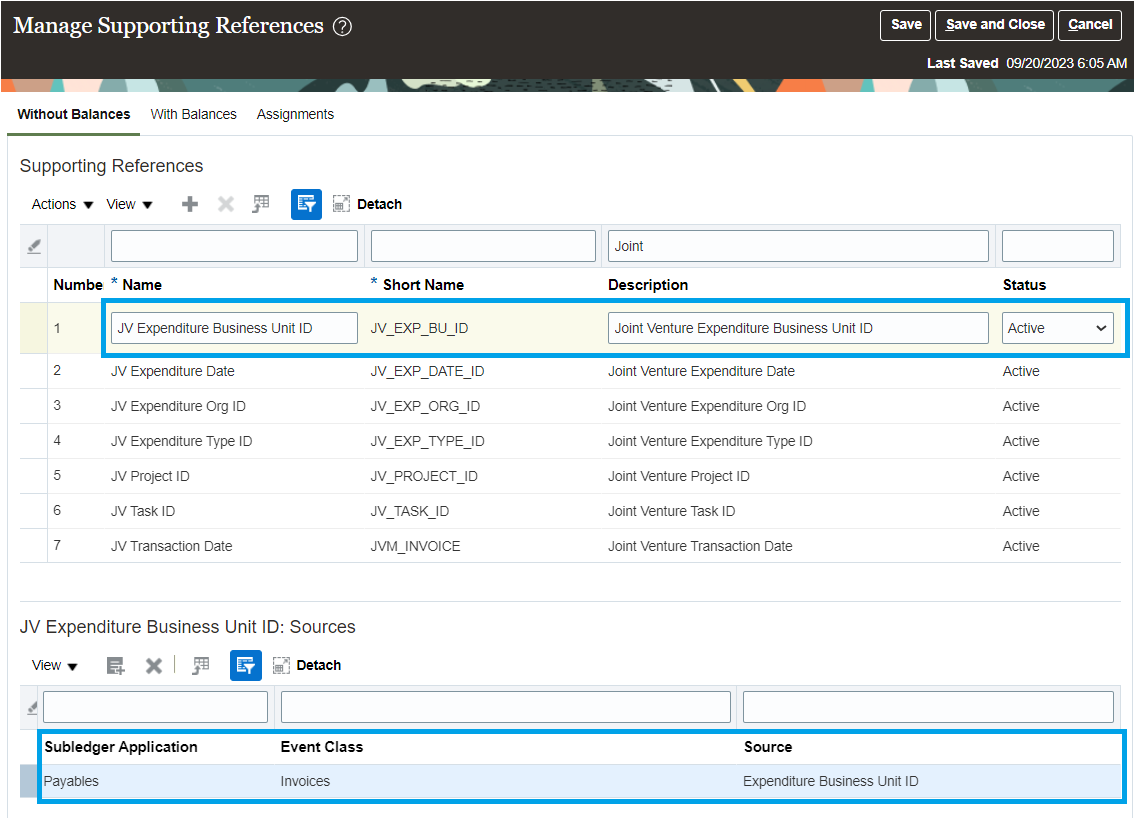Expand the View menu in the Sources section
The image size is (1135, 819).
[x=55, y=665]
